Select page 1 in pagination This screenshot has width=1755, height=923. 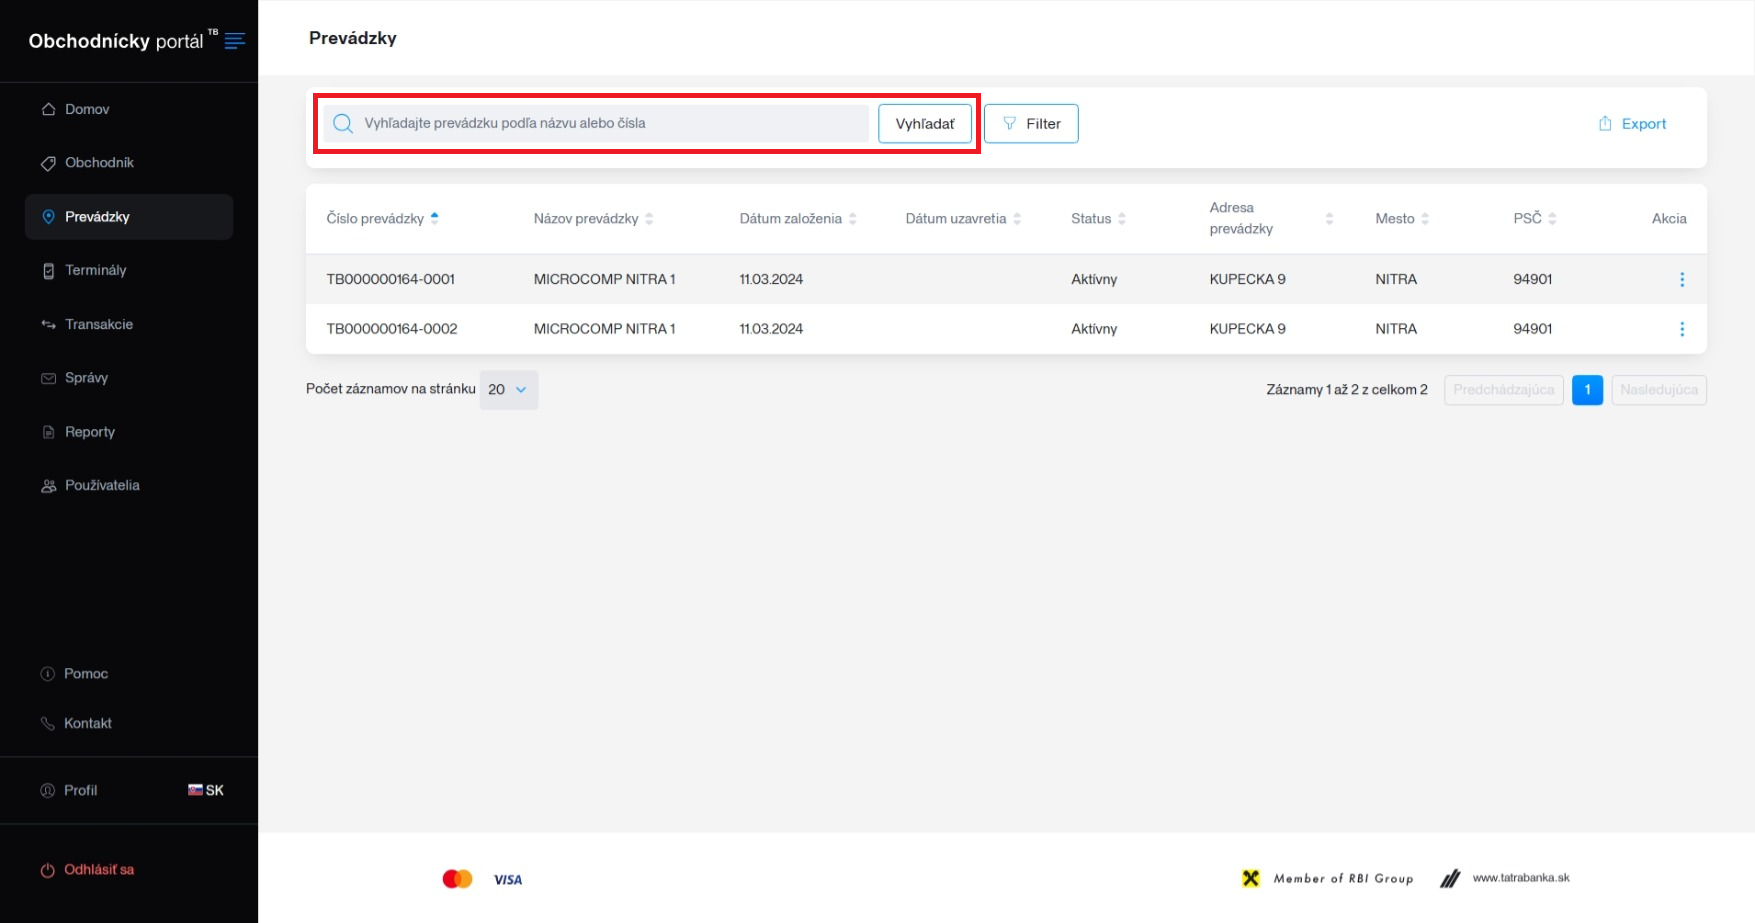tap(1587, 390)
